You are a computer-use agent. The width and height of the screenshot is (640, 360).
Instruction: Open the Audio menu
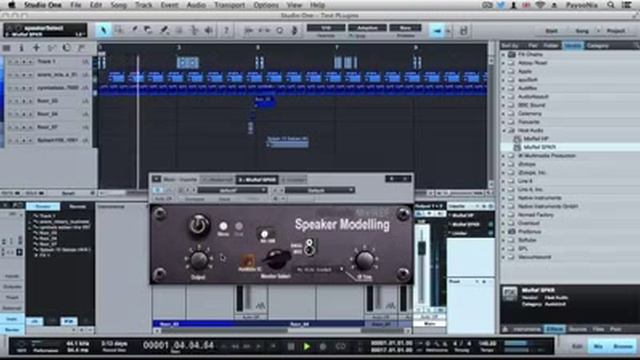point(196,5)
